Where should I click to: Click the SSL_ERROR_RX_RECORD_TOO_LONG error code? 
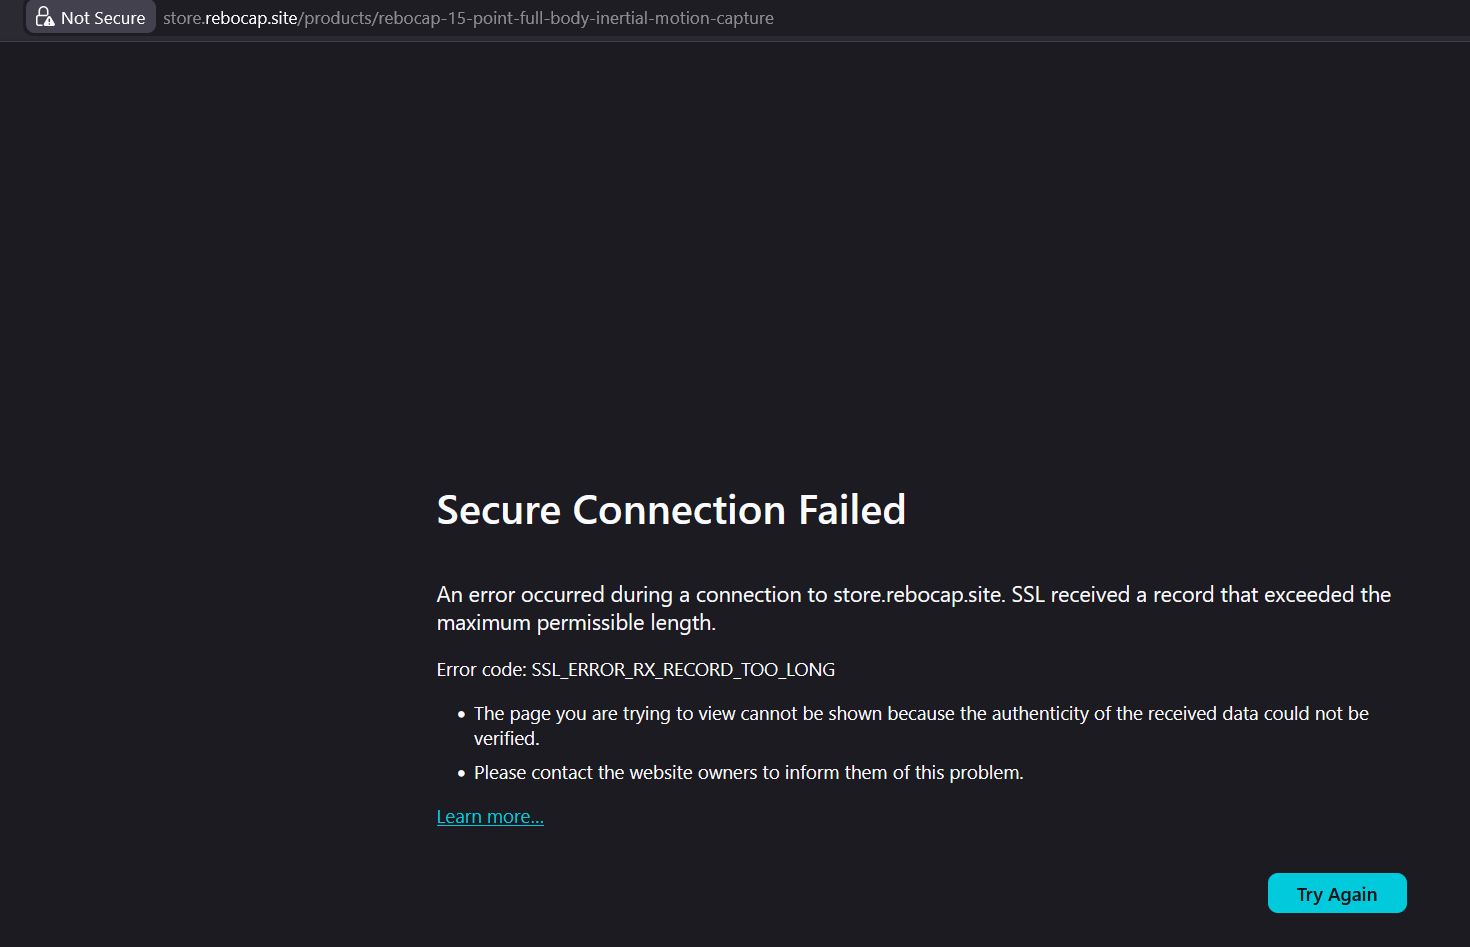coord(683,670)
